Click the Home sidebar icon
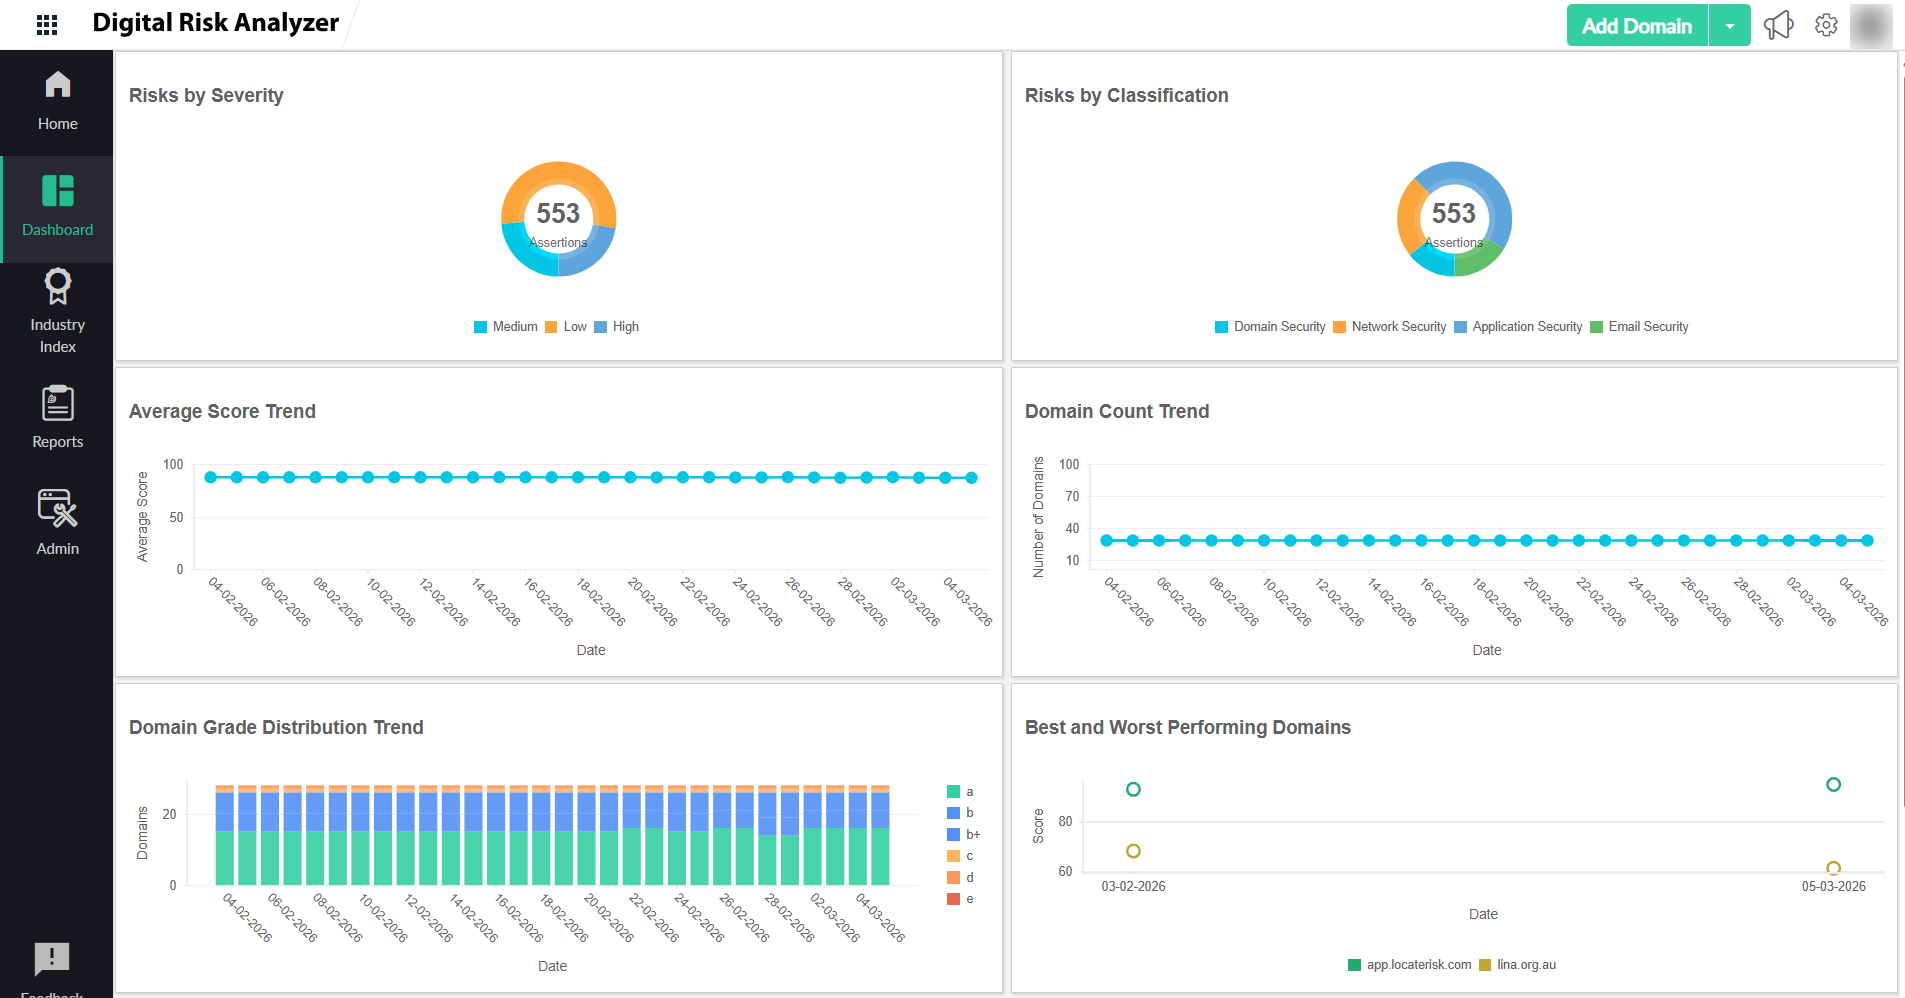The height and width of the screenshot is (998, 1905). click(57, 86)
